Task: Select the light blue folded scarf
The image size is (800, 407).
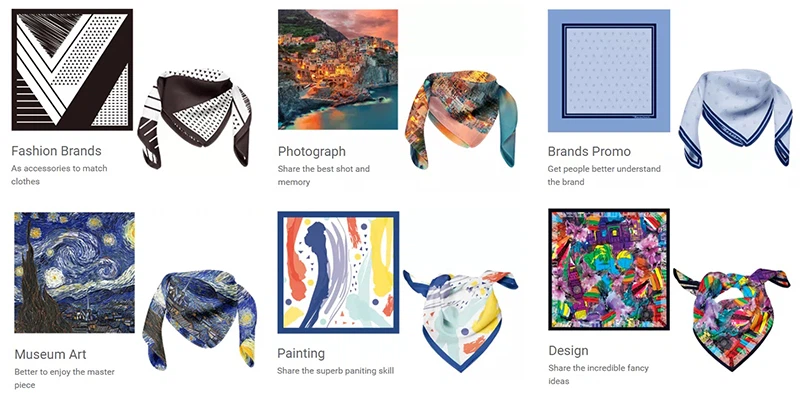Action: point(735,118)
